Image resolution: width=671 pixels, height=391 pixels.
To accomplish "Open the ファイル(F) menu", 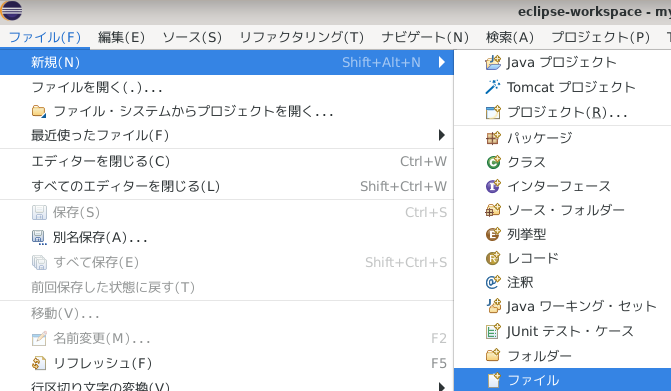I will [45, 37].
